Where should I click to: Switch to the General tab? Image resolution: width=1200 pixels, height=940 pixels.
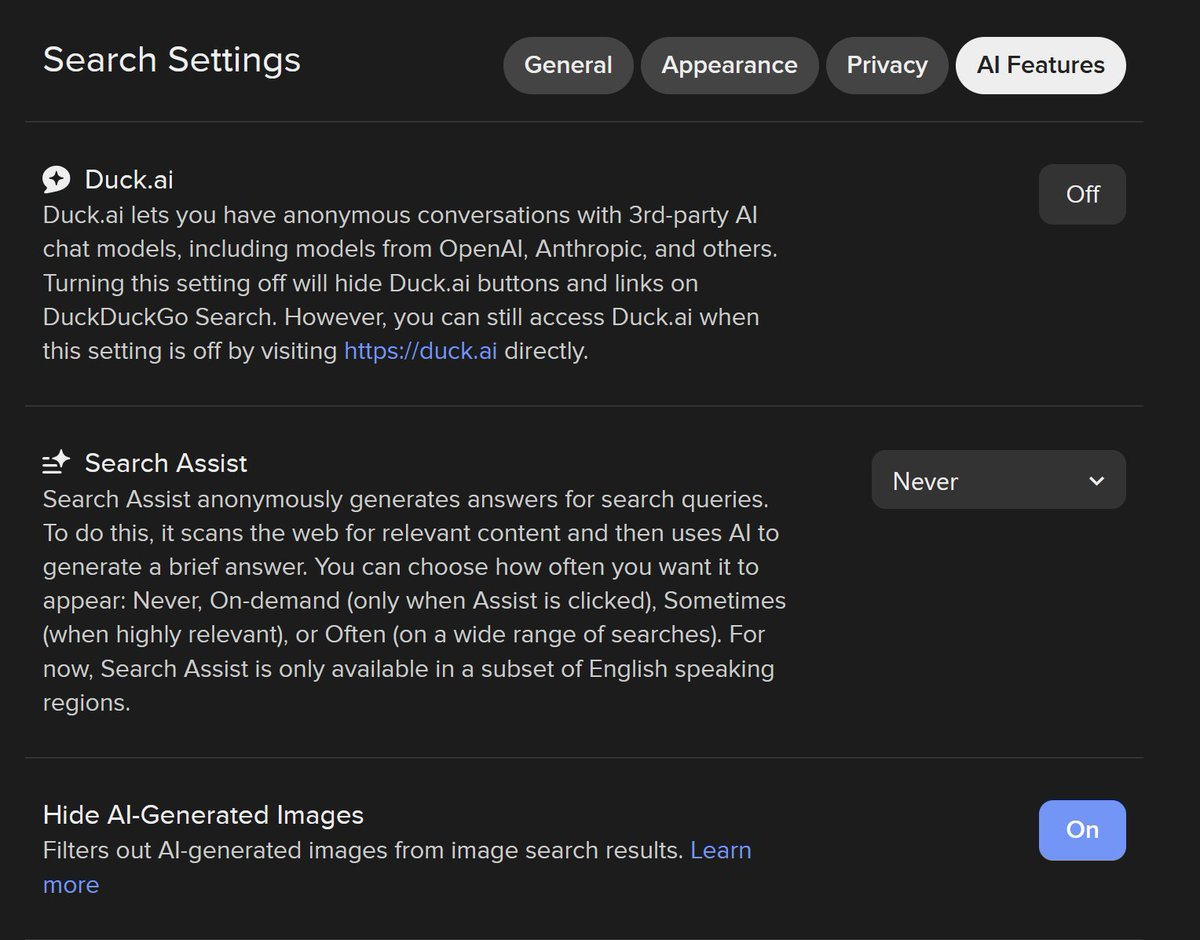[568, 66]
